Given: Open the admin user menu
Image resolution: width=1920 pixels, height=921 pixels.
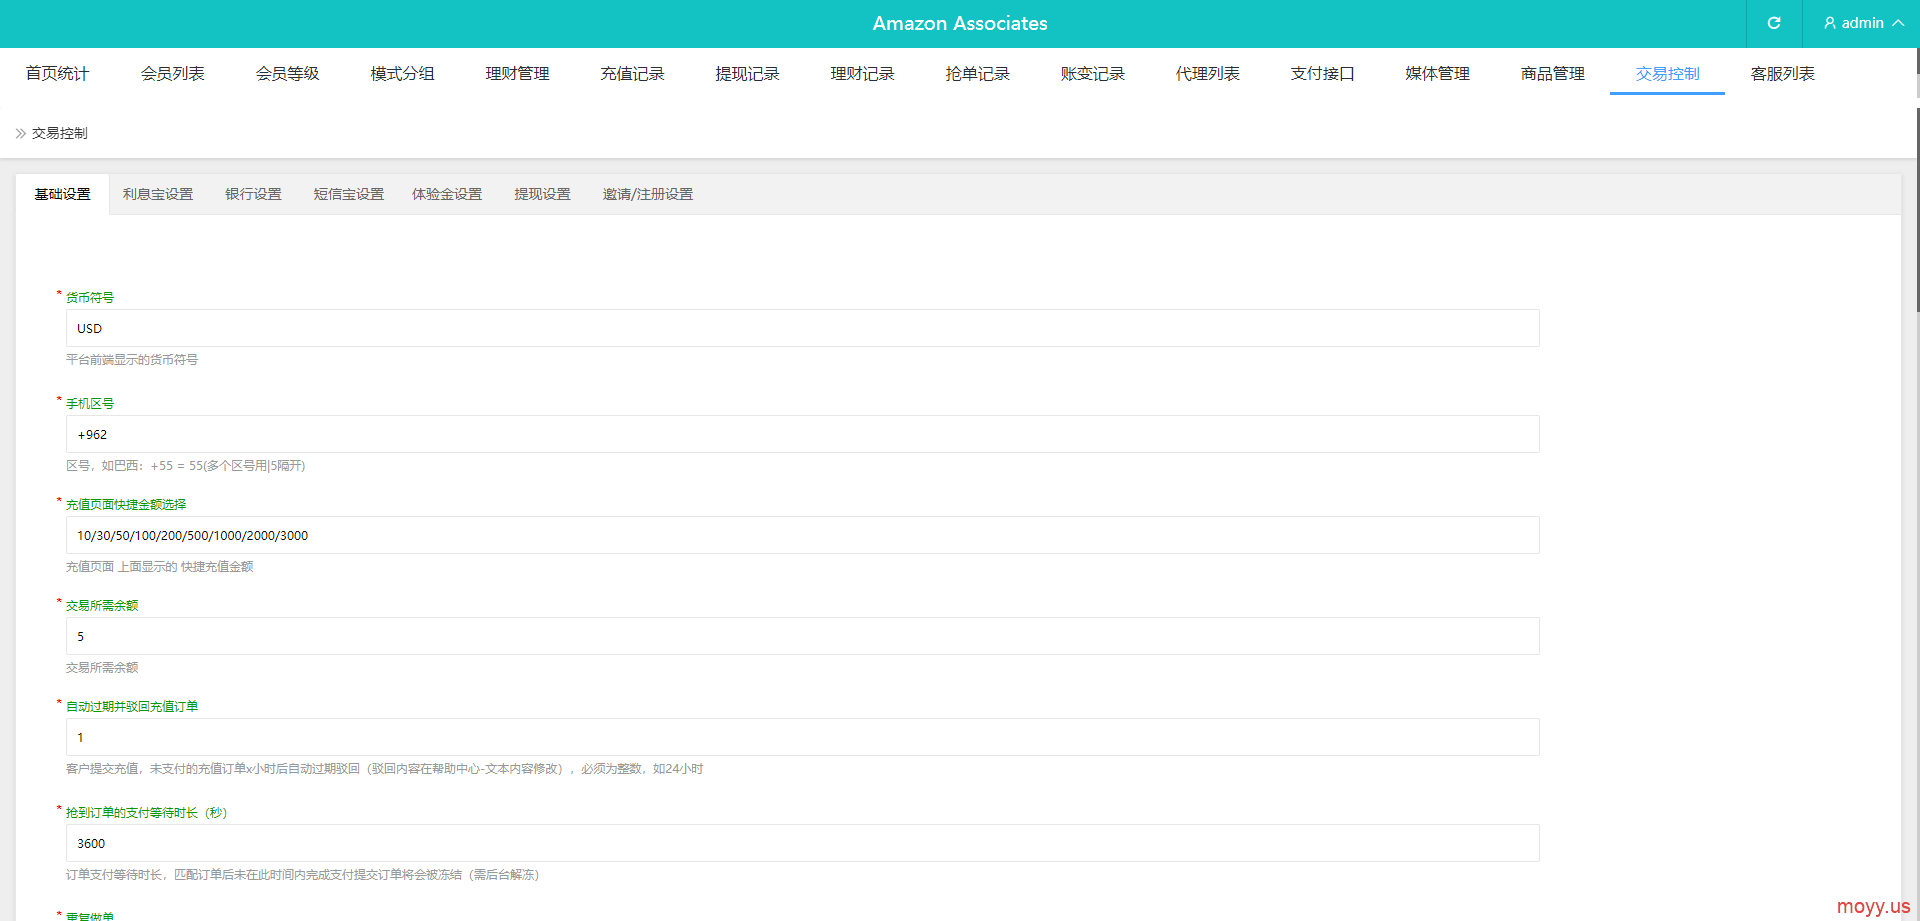Looking at the screenshot, I should click(x=1863, y=23).
